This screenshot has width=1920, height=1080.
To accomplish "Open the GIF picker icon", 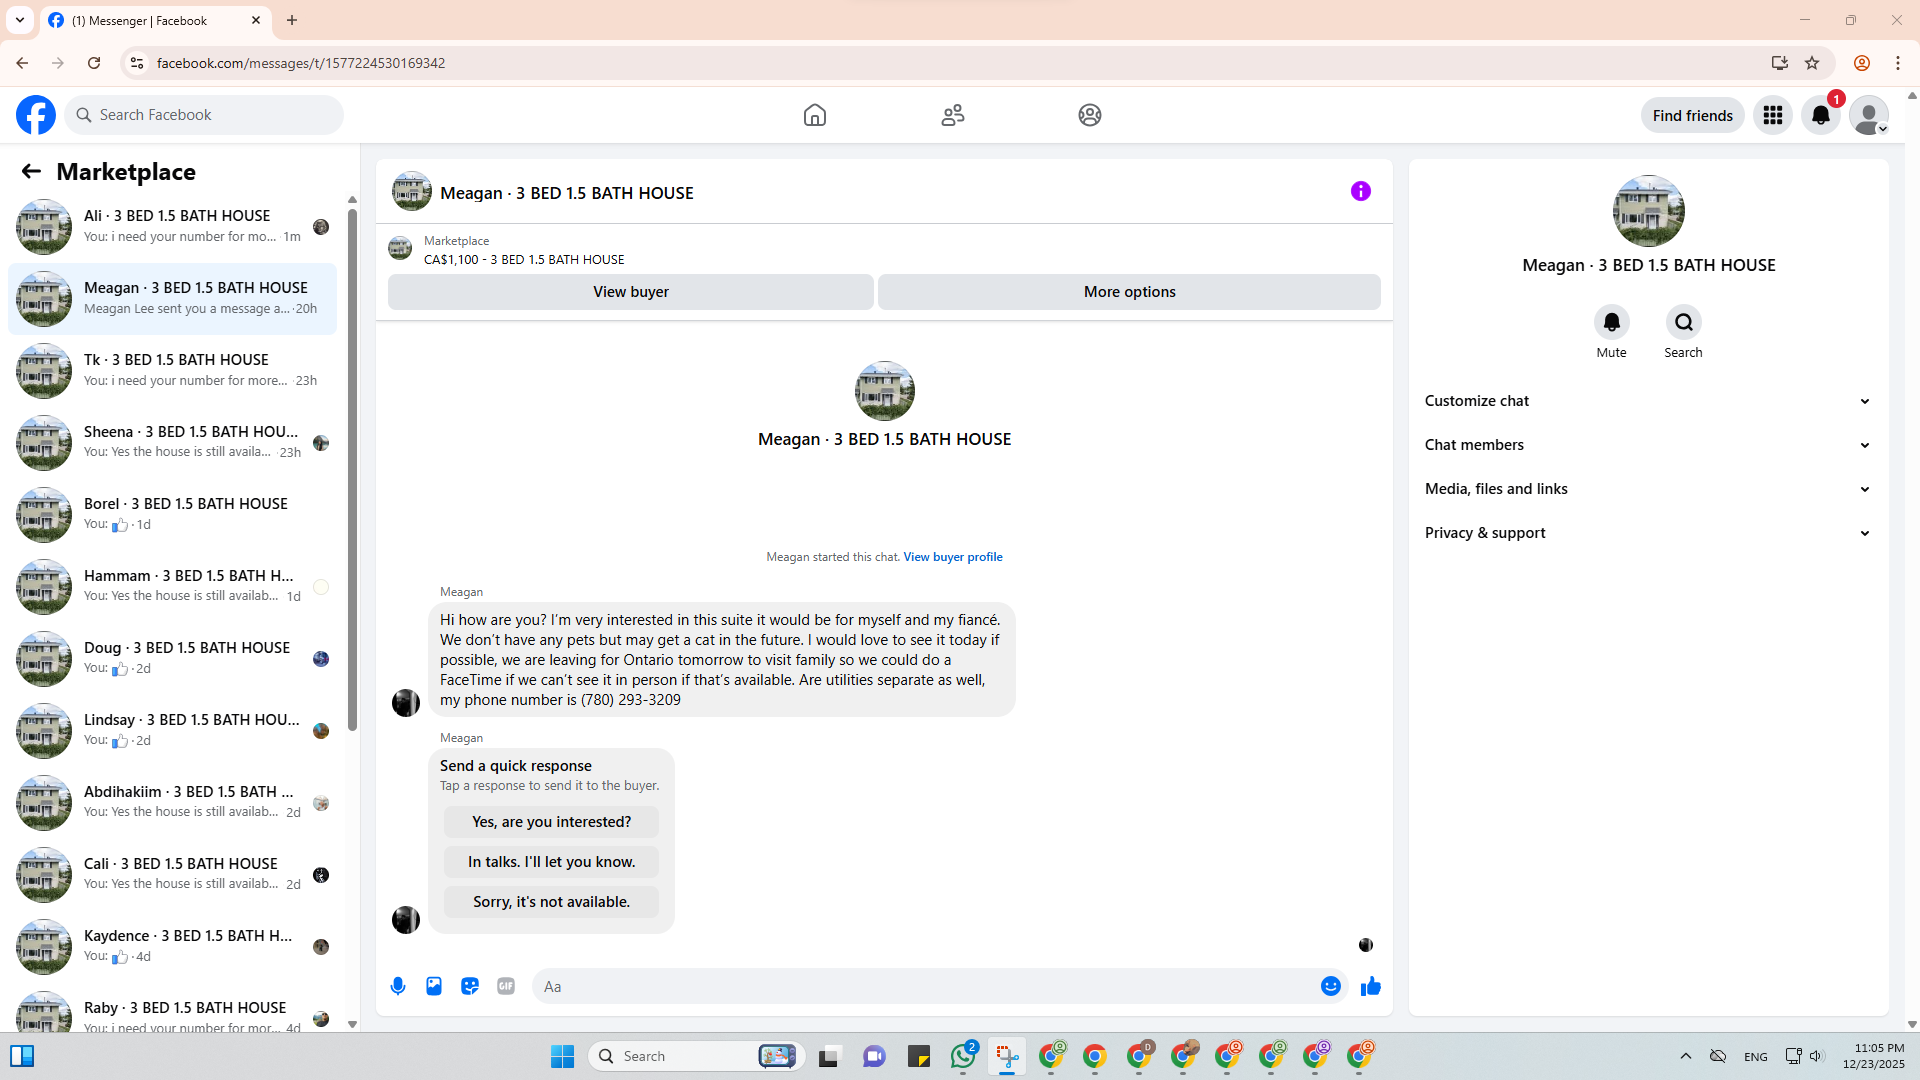I will pyautogui.click(x=506, y=986).
